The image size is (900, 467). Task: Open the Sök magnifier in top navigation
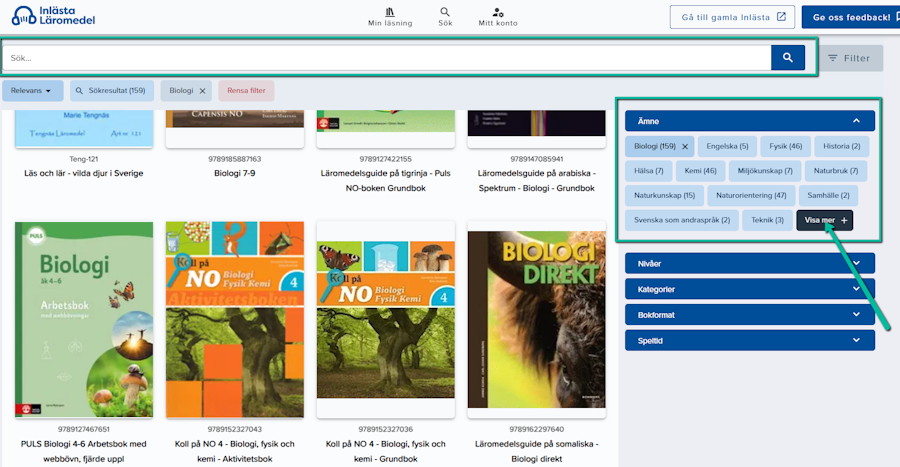coord(445,11)
